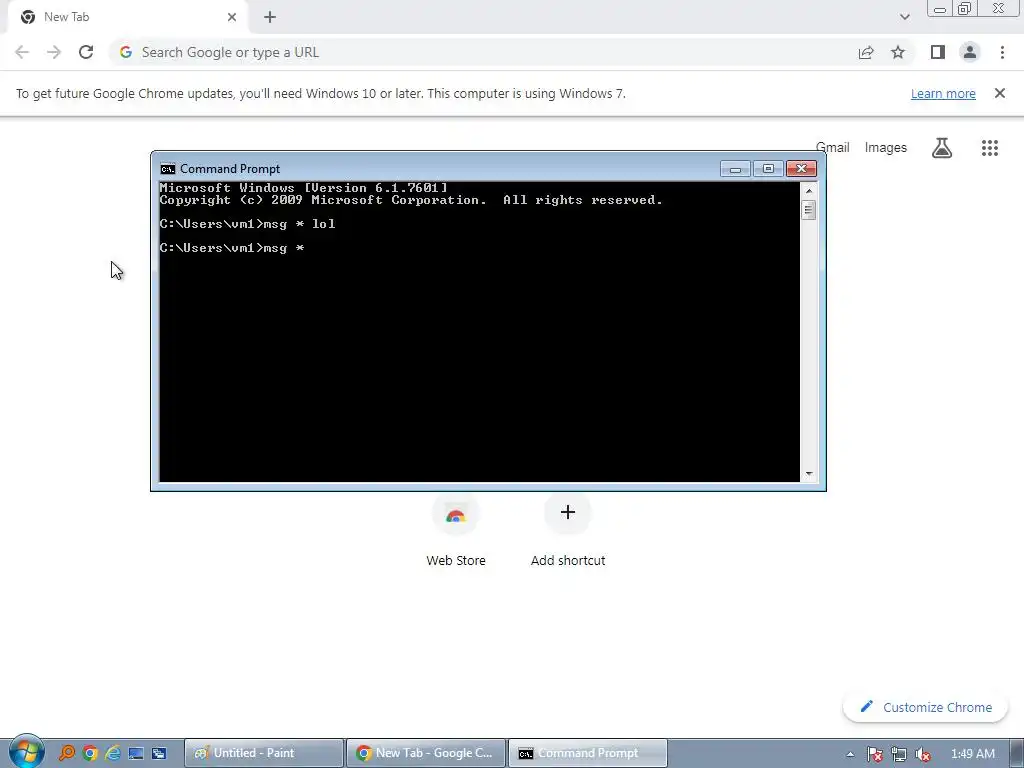Screen dimensions: 1024x768
Task: Click the switch windows quick-launch icon
Action: pos(159,753)
